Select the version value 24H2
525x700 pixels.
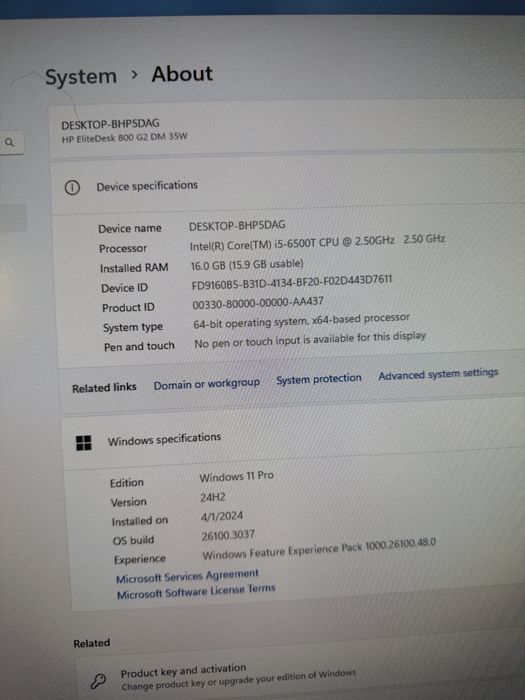212,497
